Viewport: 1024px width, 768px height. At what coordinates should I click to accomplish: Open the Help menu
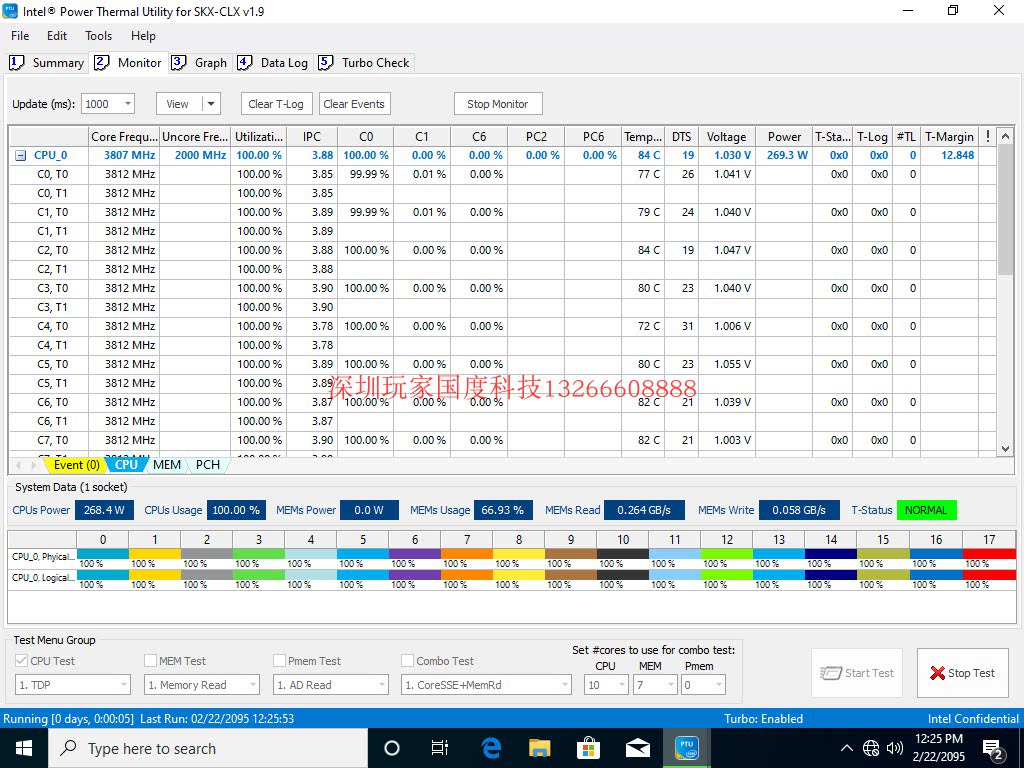pyautogui.click(x=143, y=36)
